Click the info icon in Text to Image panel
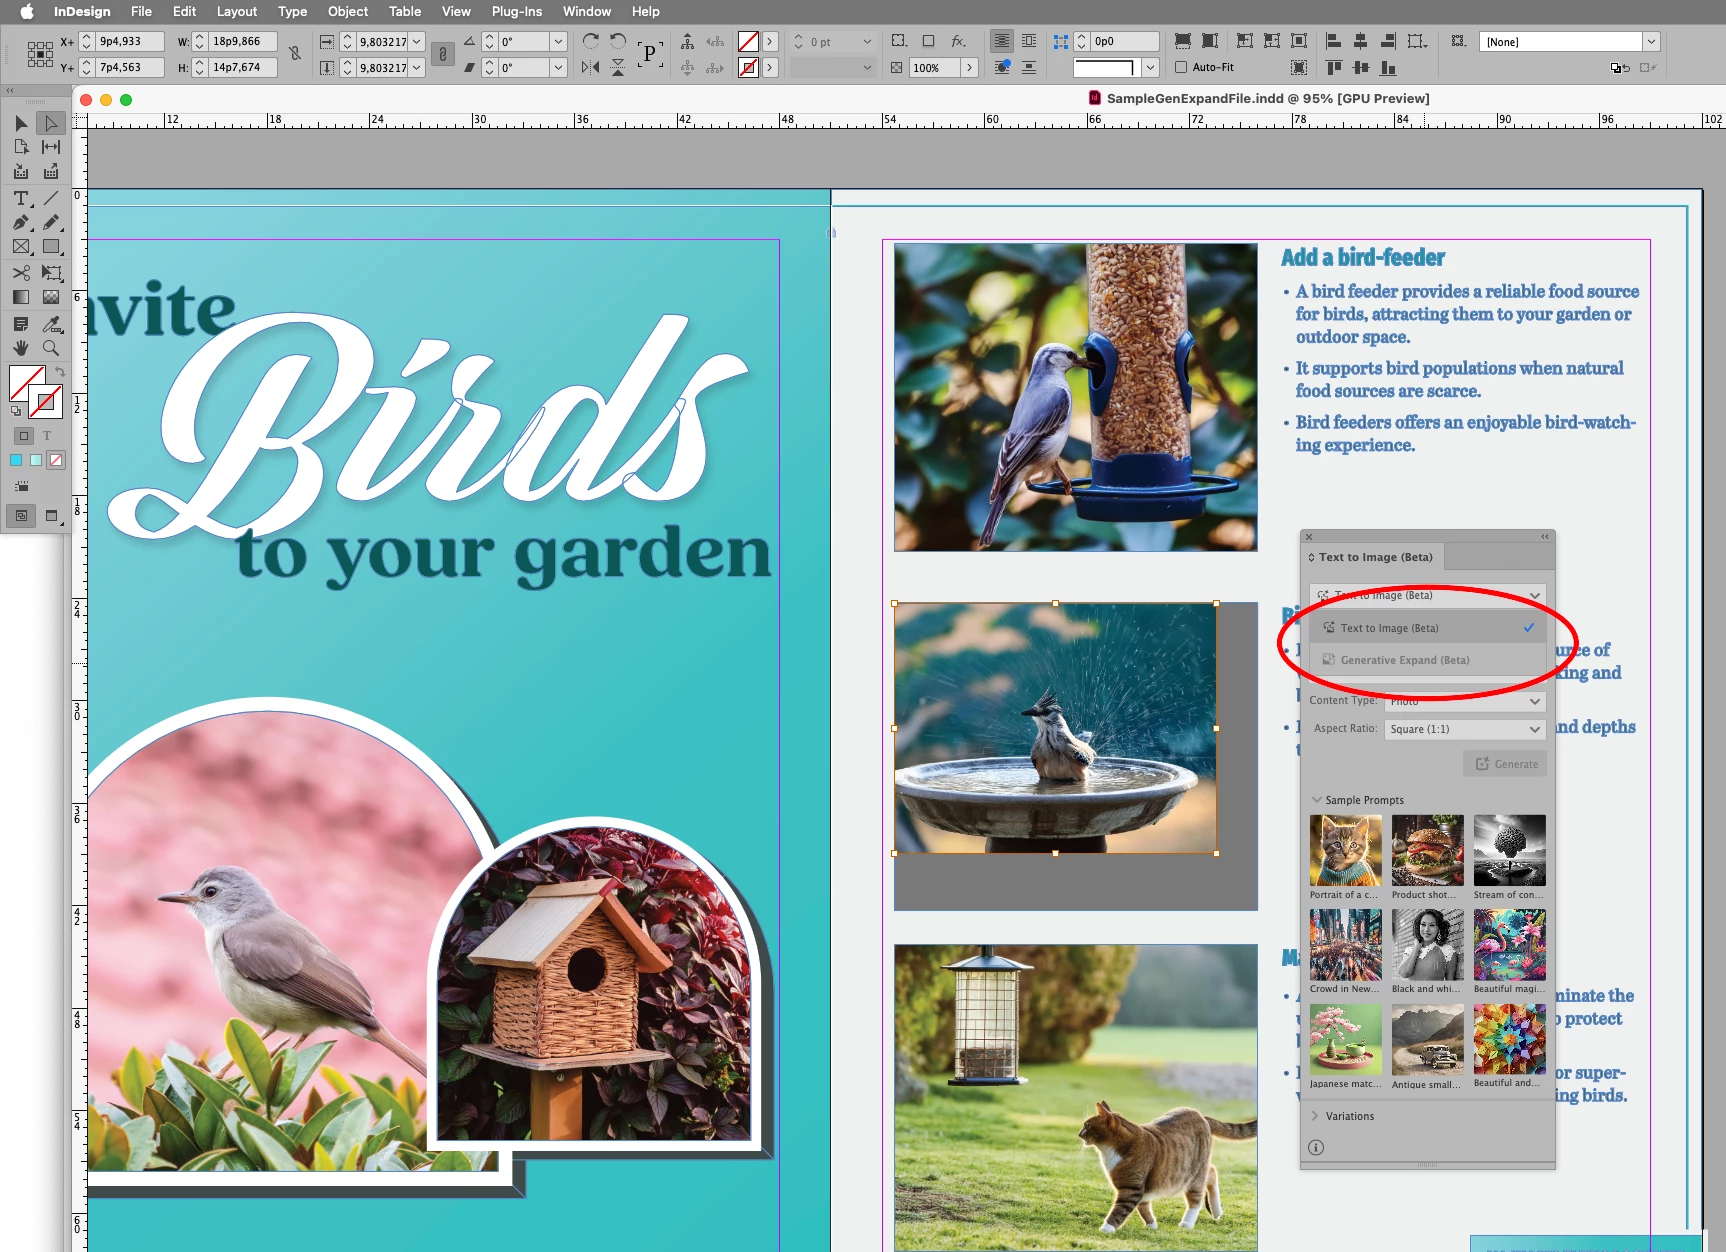Screen dimensions: 1726x1252 click(1316, 1147)
